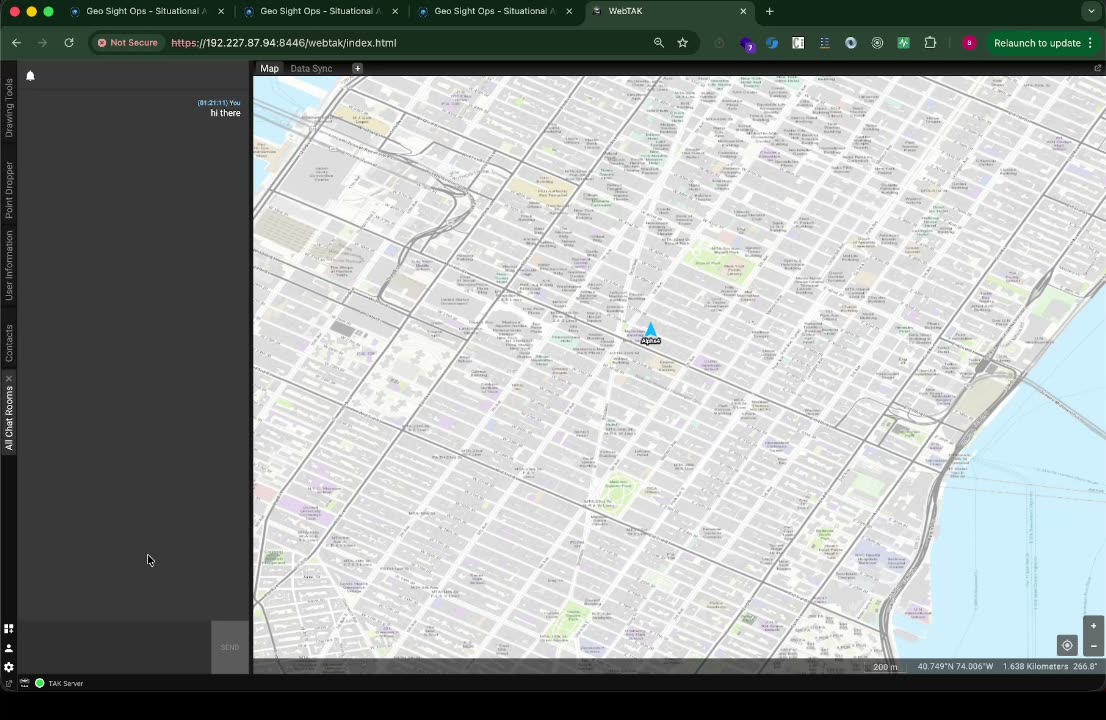Switch to the Map tab
Image resolution: width=1106 pixels, height=720 pixels.
[269, 68]
